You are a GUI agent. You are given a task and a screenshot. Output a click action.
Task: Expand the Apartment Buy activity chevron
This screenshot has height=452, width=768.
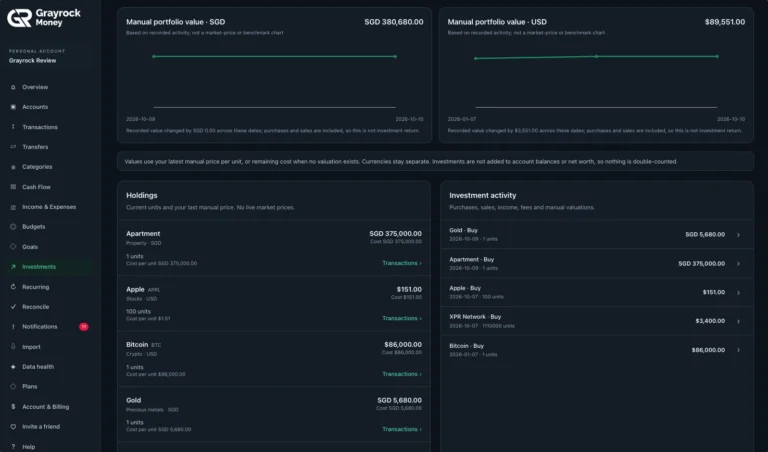tap(738, 264)
